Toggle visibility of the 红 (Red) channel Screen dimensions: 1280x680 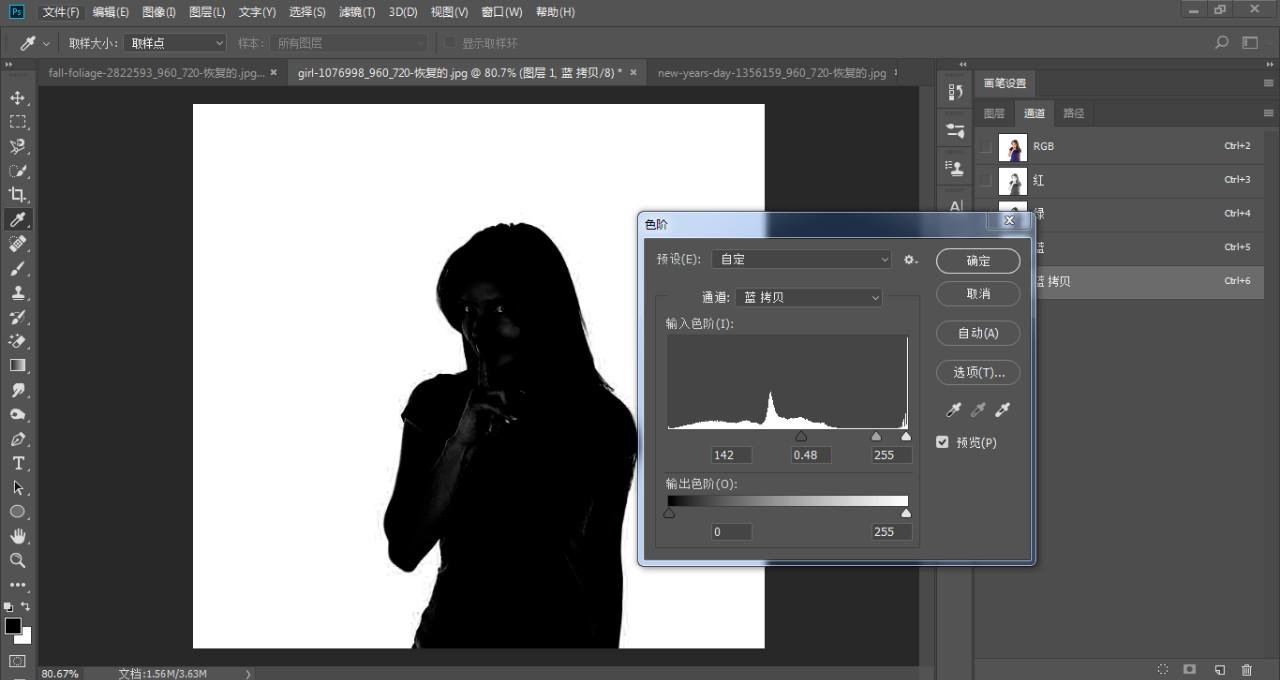click(x=986, y=181)
